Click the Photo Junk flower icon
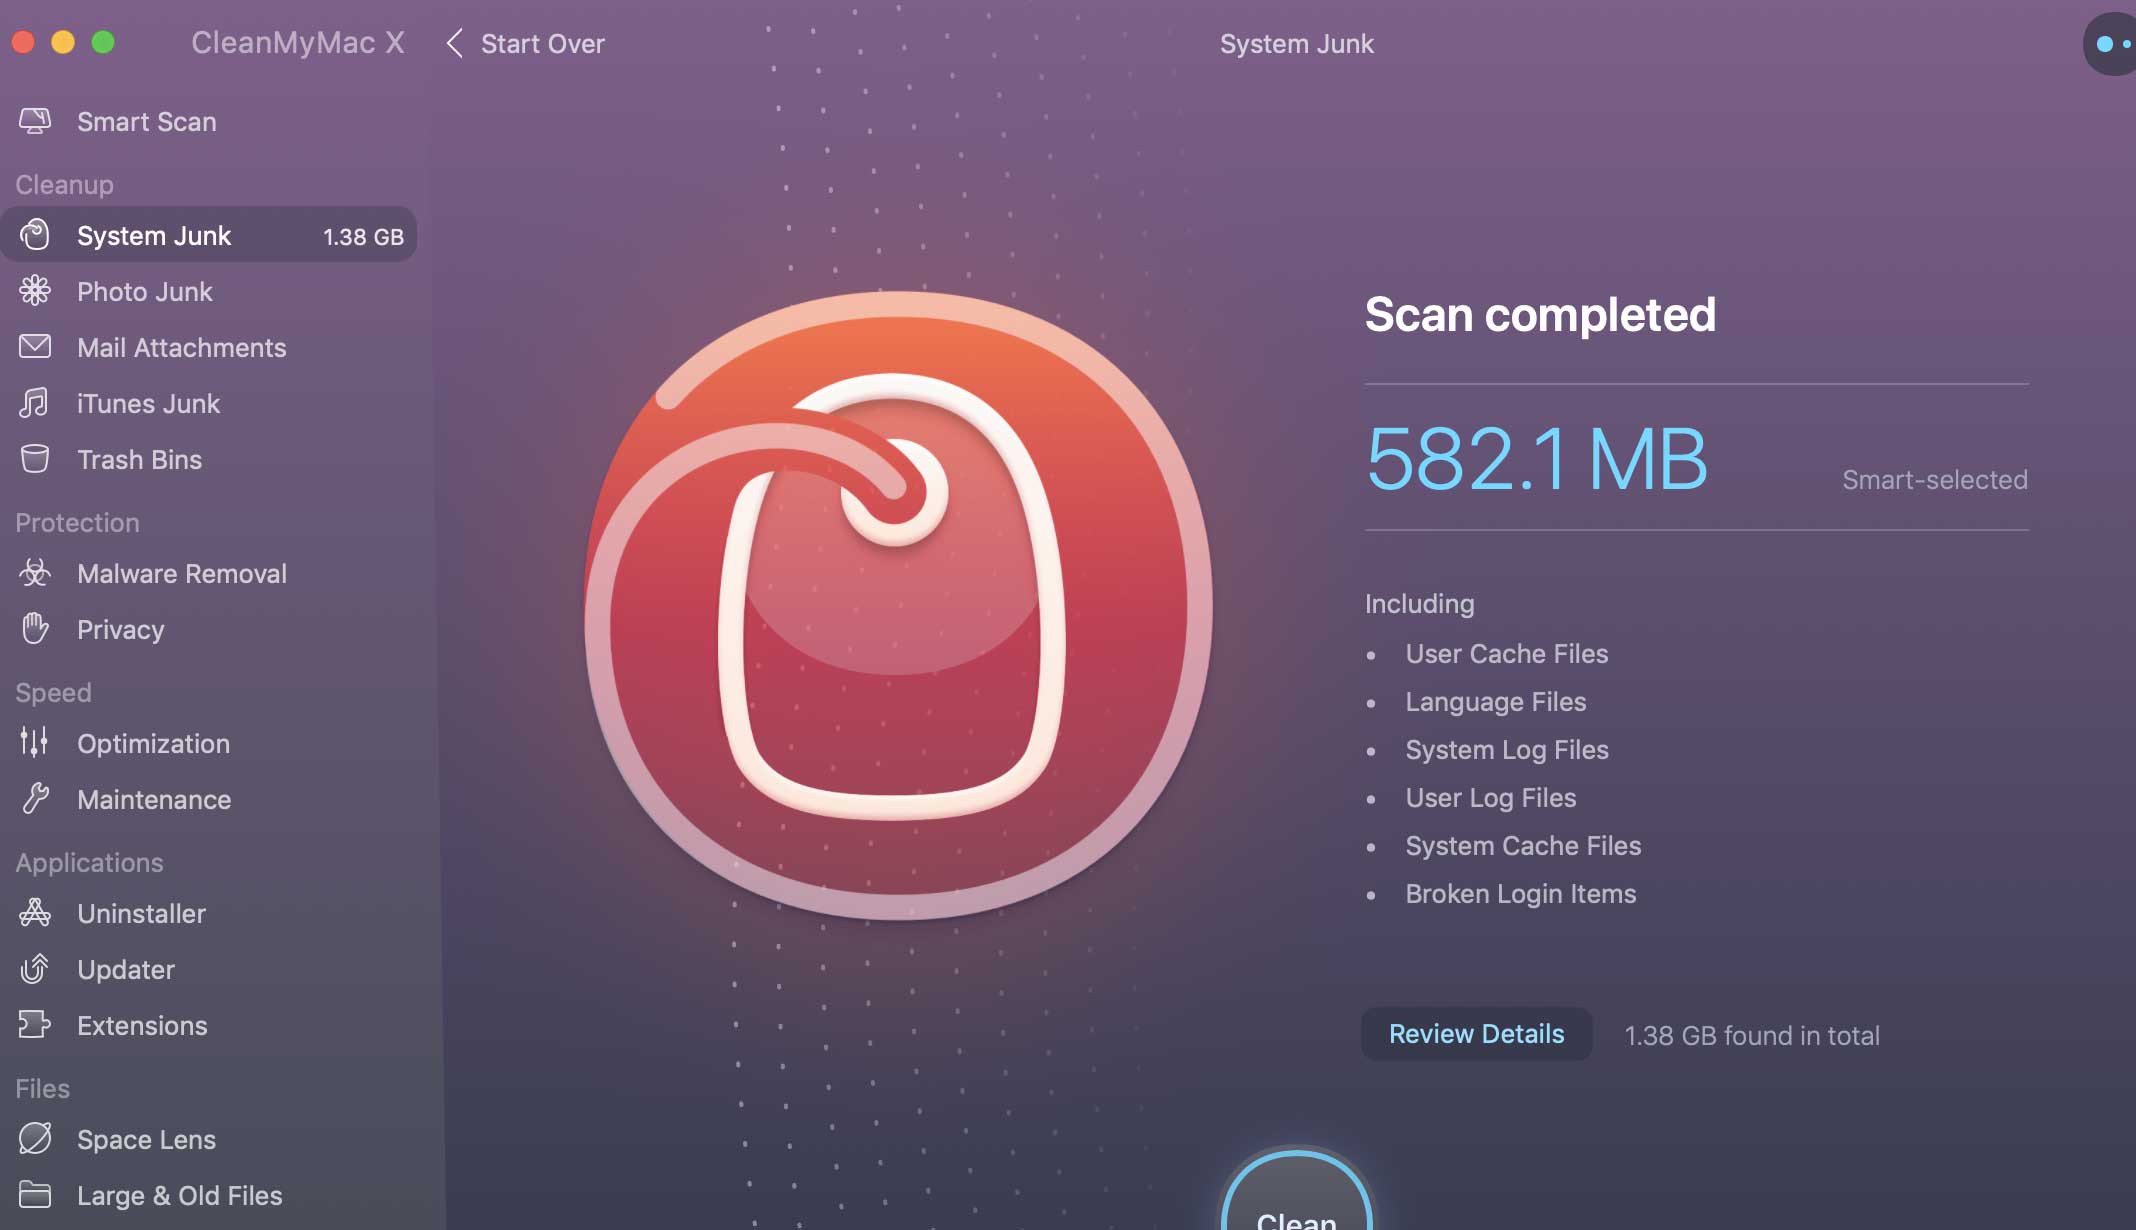 point(35,291)
